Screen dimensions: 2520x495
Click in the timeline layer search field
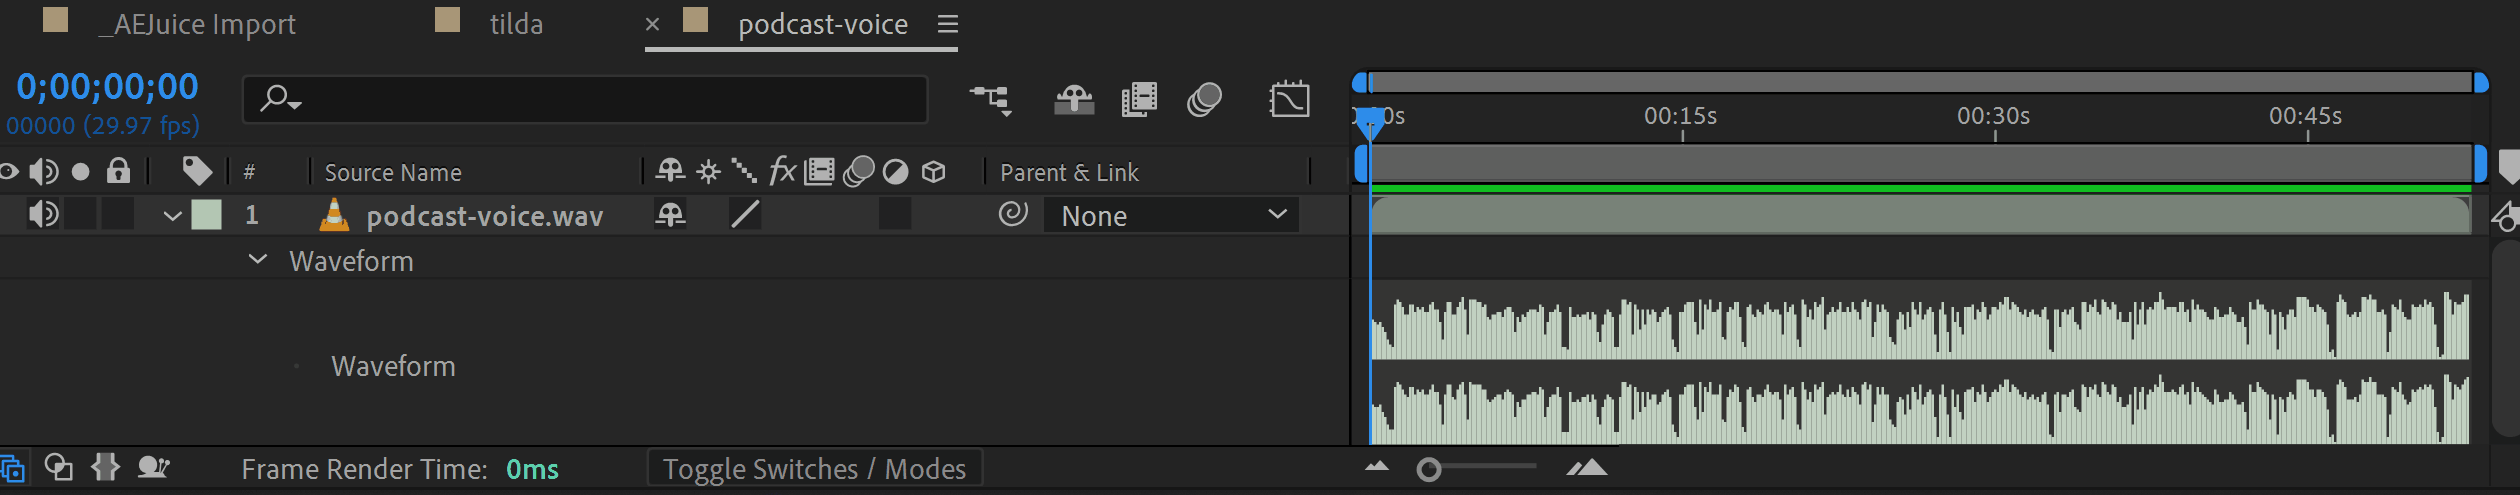(600, 99)
